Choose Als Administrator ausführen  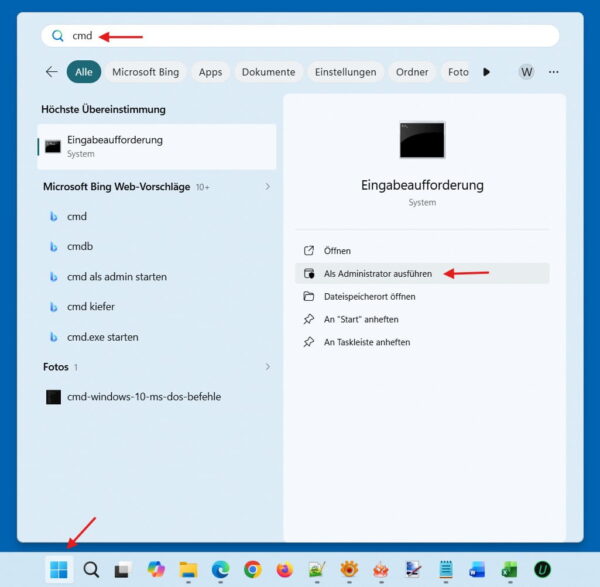422,273
